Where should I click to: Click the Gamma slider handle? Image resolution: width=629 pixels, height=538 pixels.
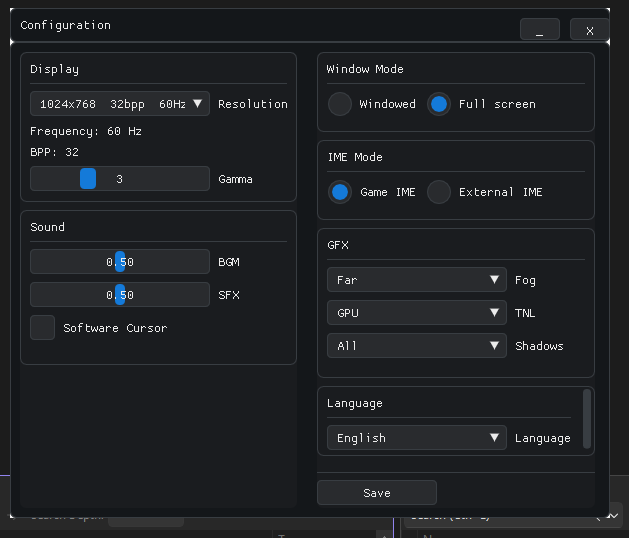point(88,179)
